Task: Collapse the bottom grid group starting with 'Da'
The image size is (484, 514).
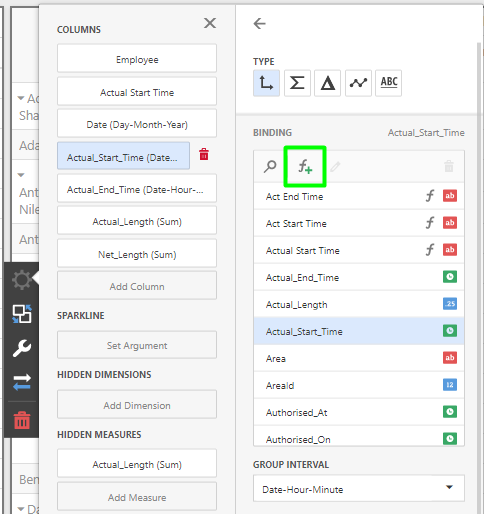Action: [21, 509]
